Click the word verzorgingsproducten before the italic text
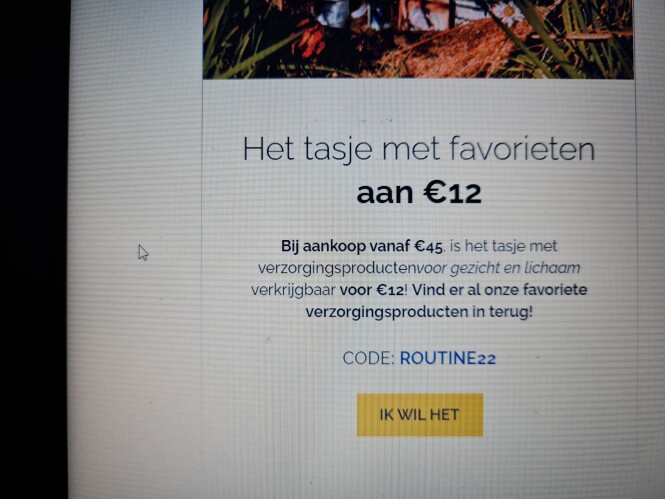The height and width of the screenshot is (499, 665). pyautogui.click(x=337, y=268)
